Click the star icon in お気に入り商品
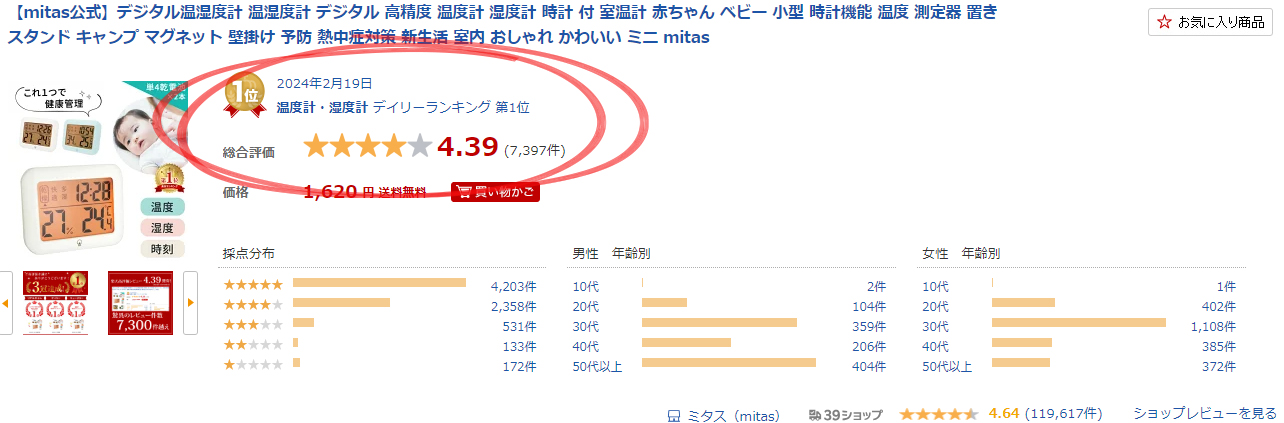Image resolution: width=1284 pixels, height=423 pixels. (1164, 22)
